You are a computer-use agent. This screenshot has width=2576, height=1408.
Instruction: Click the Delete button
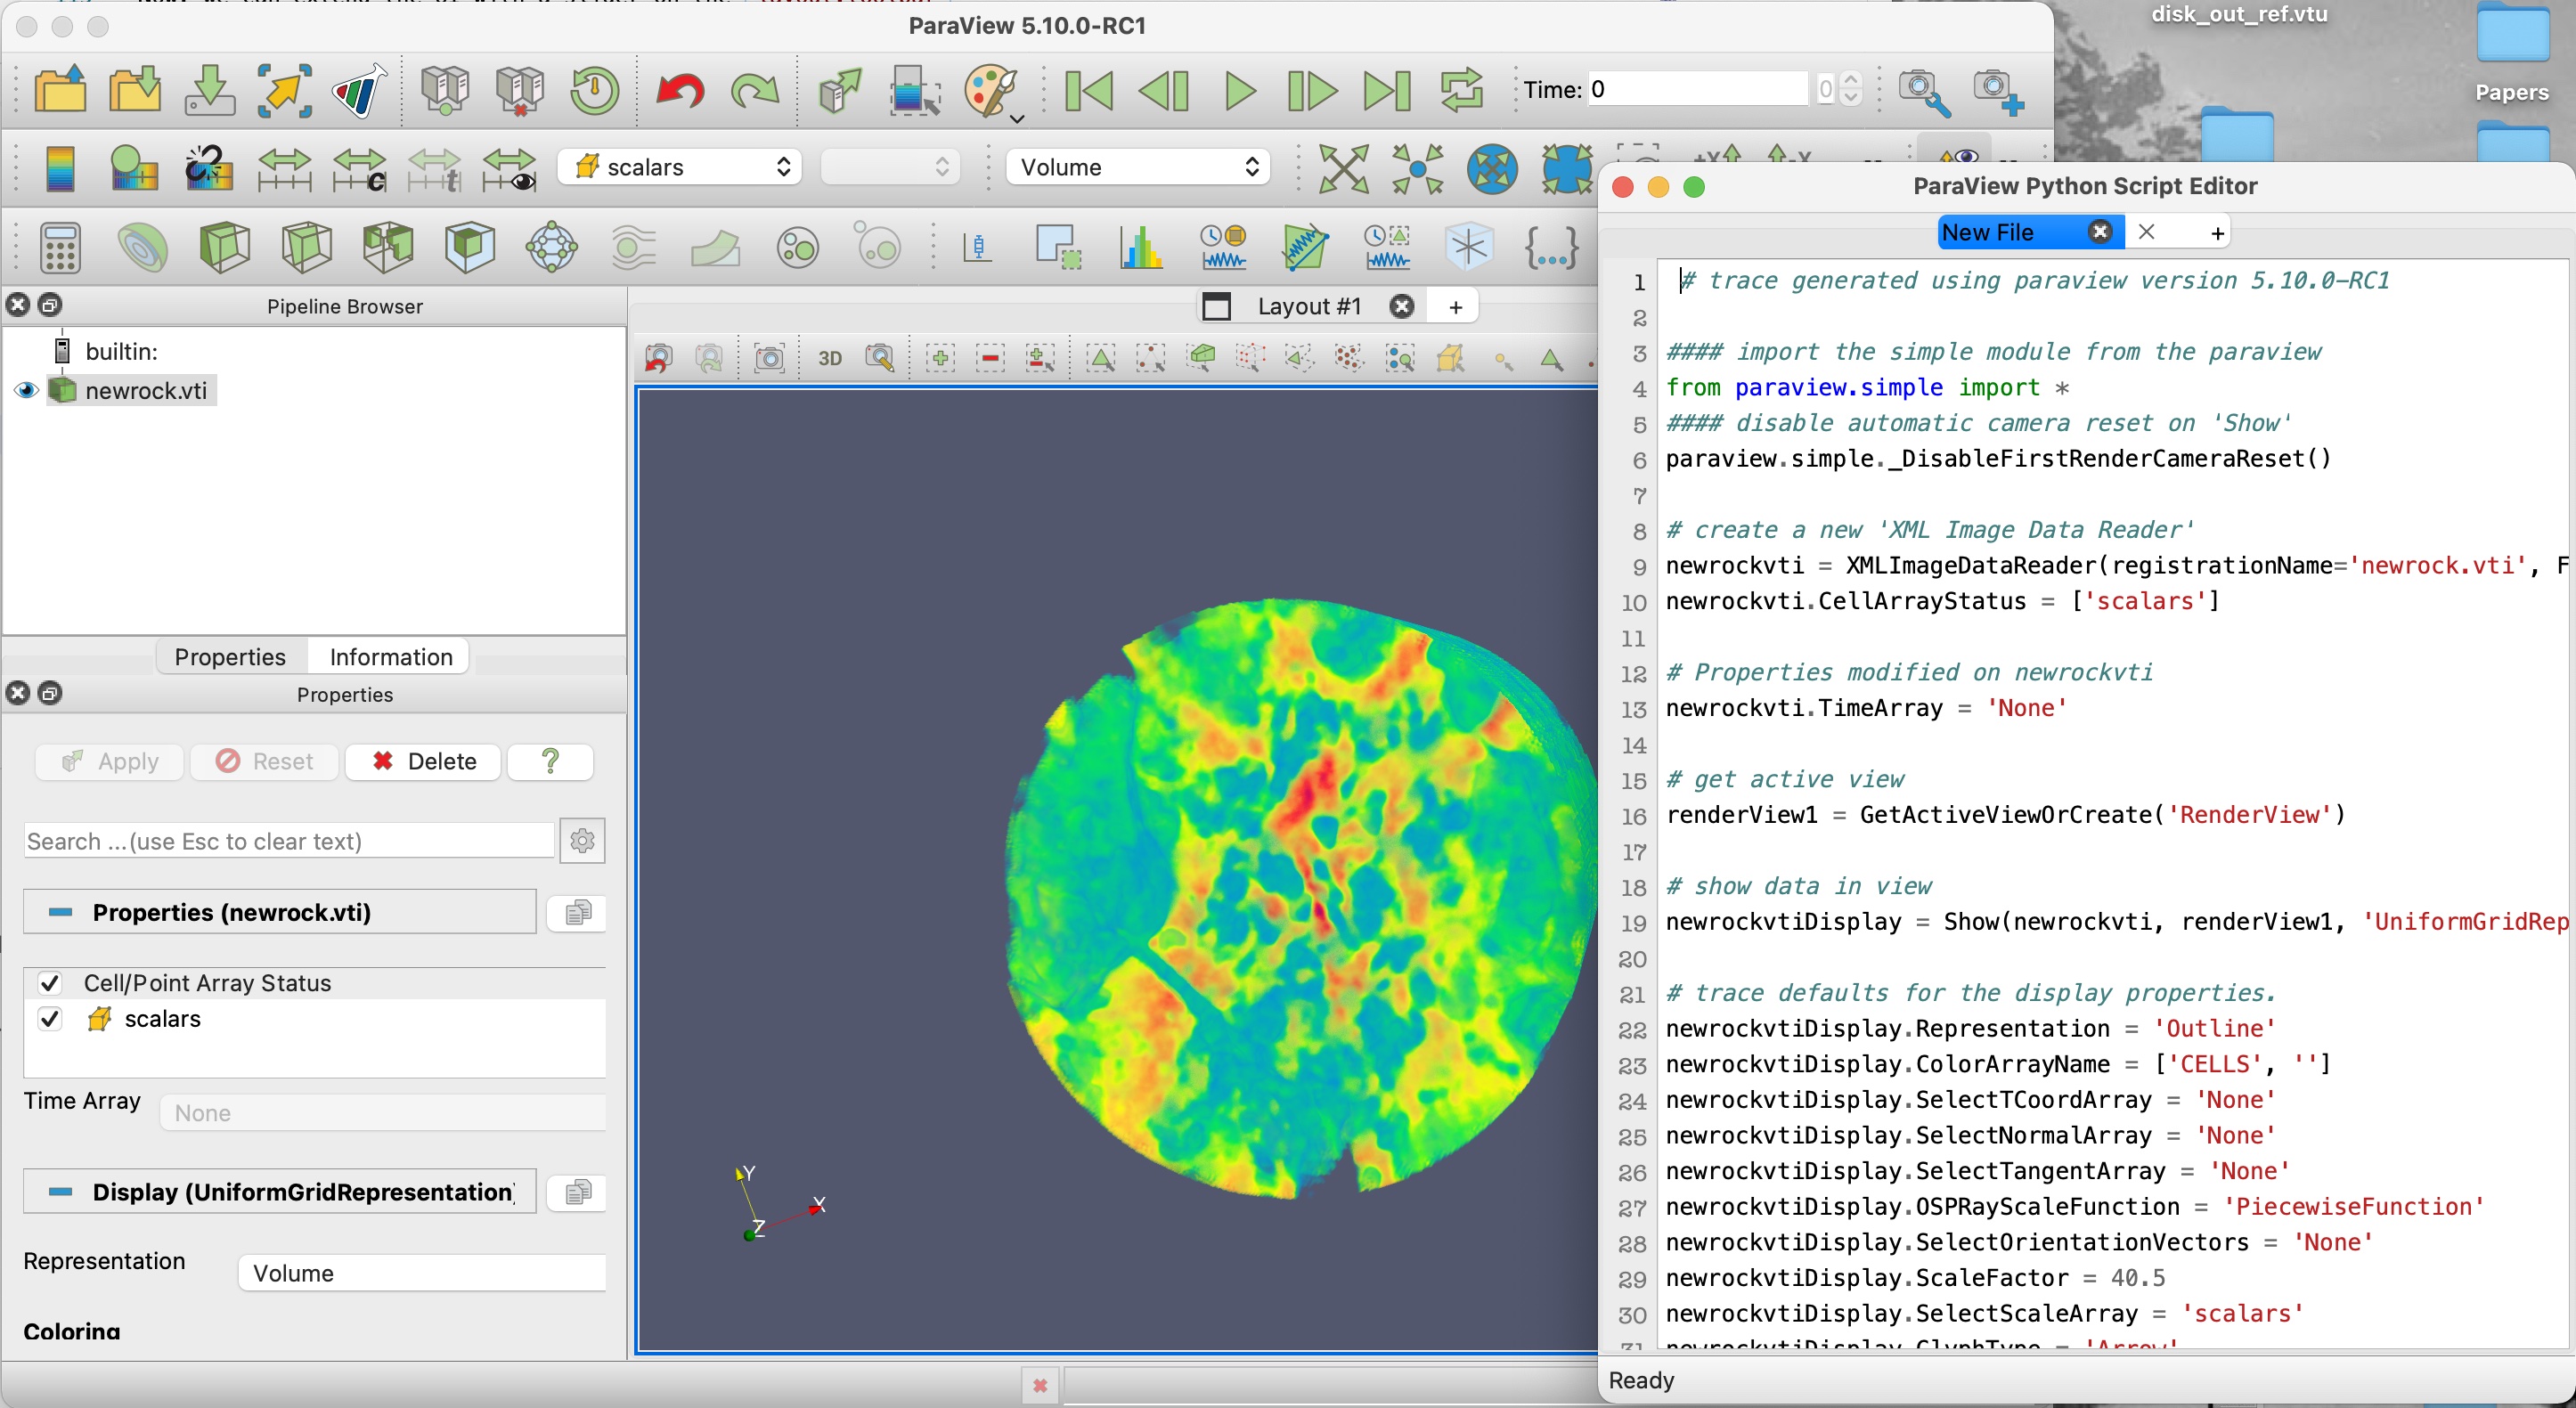422,761
